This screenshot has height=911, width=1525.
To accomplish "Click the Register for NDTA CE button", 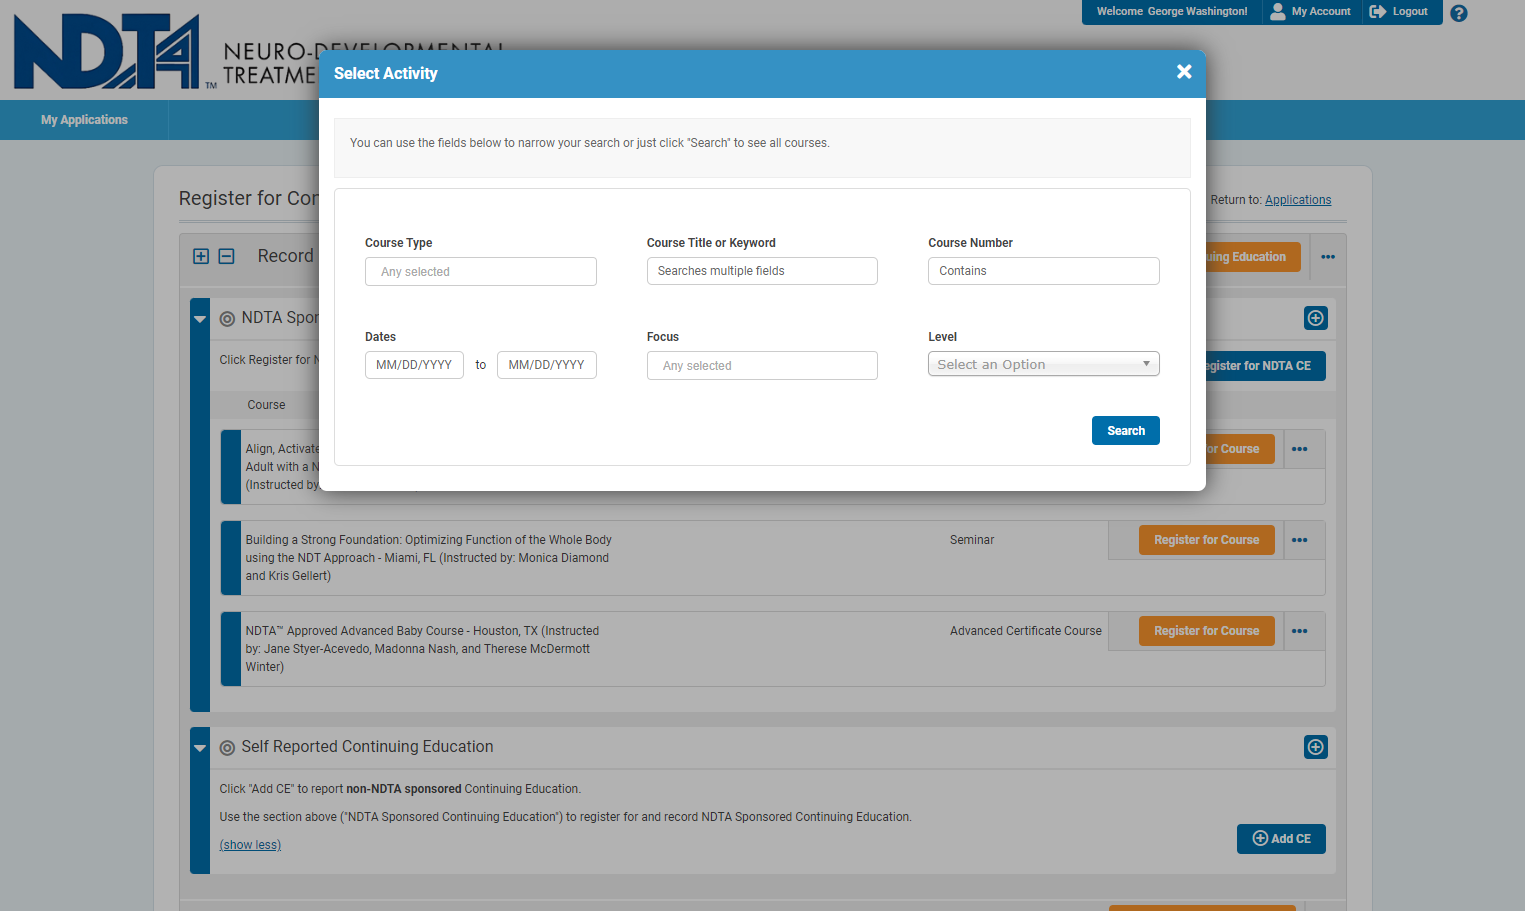I will pyautogui.click(x=1265, y=366).
